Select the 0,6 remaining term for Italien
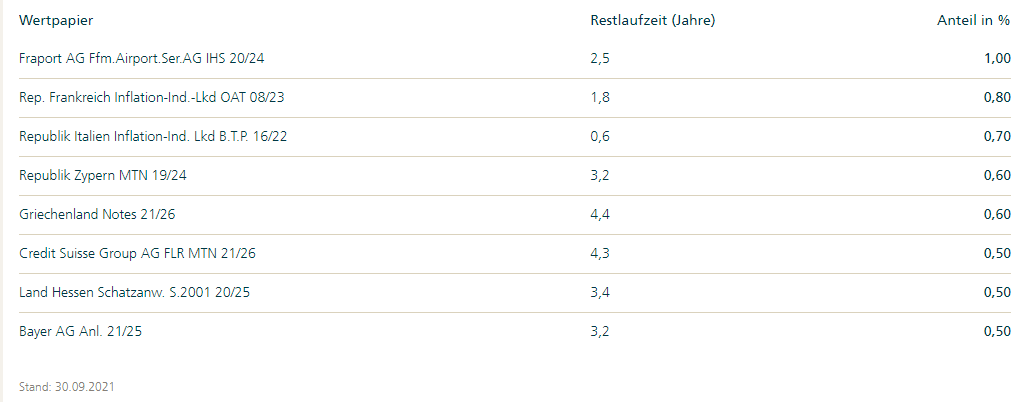Screen dimensions: 1022x402 [x=600, y=137]
